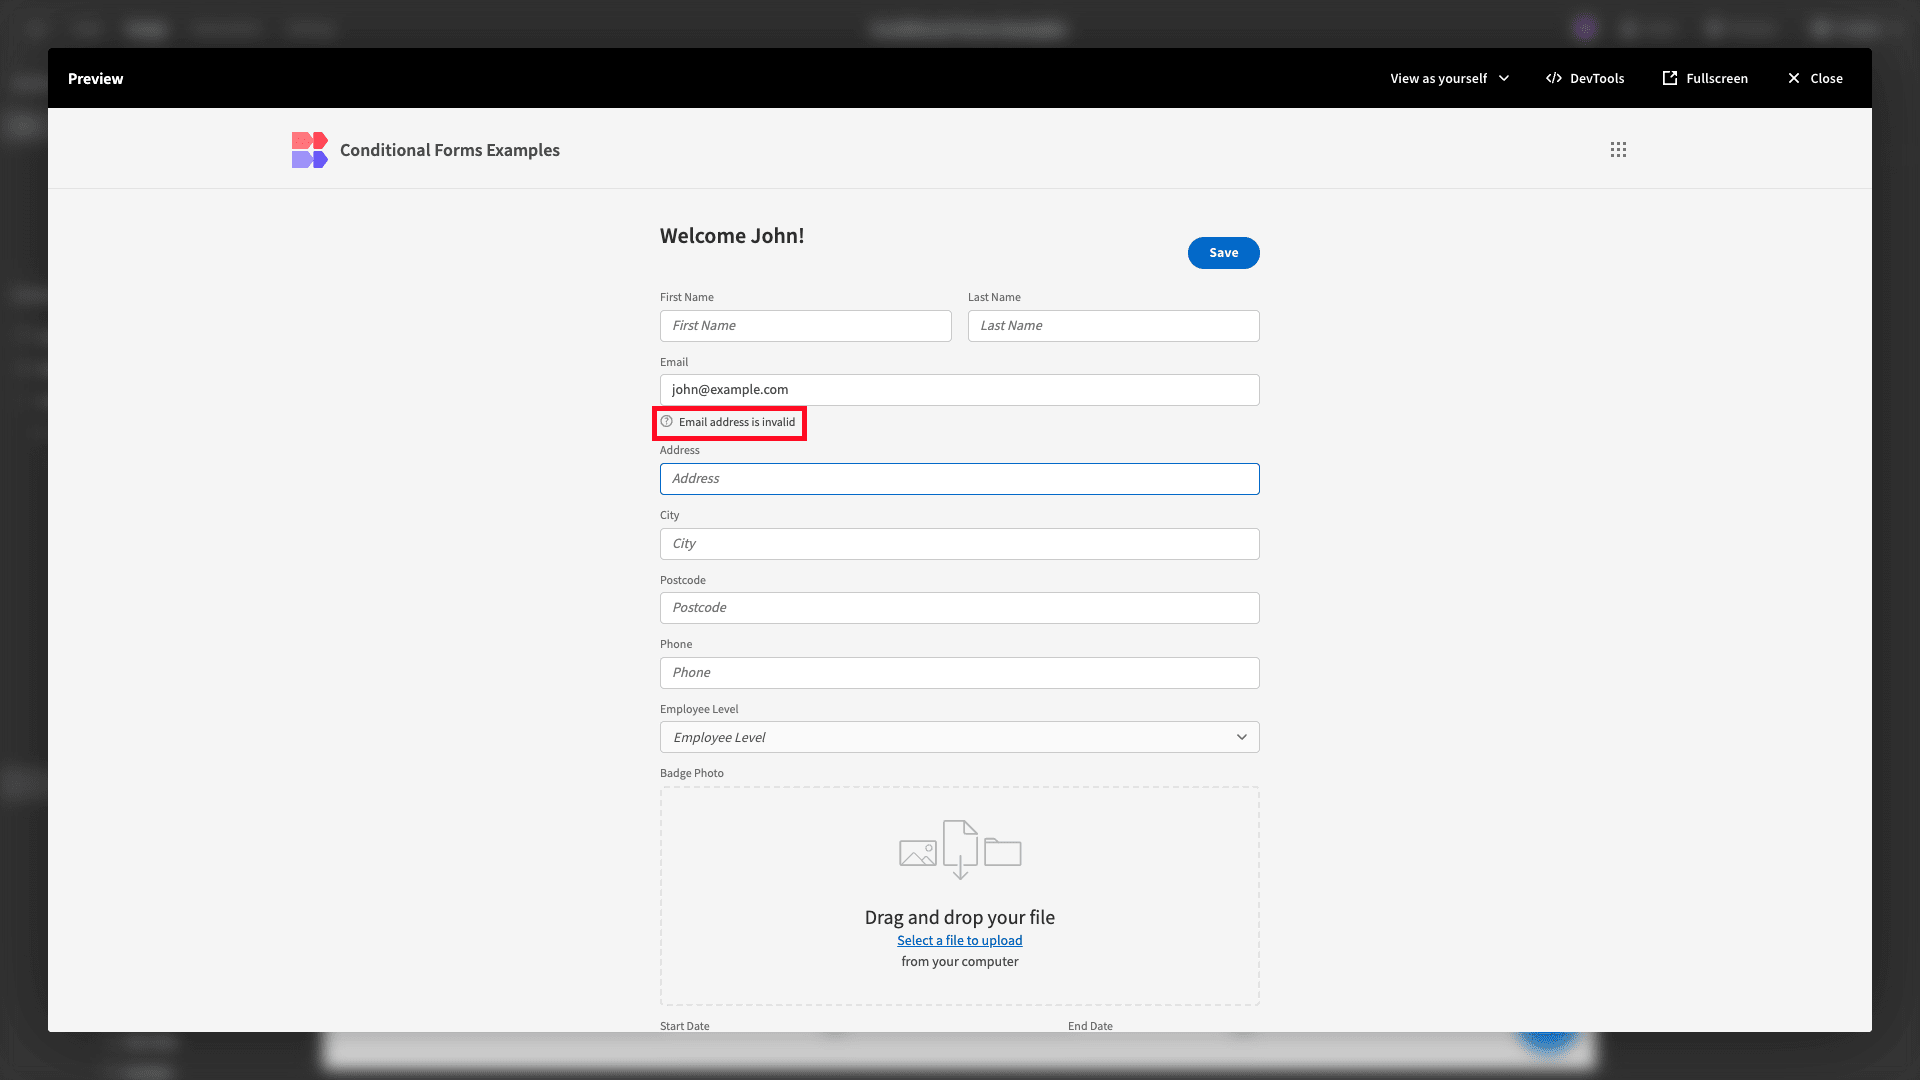
Task: Click the upload file illustration icon
Action: coord(960,850)
